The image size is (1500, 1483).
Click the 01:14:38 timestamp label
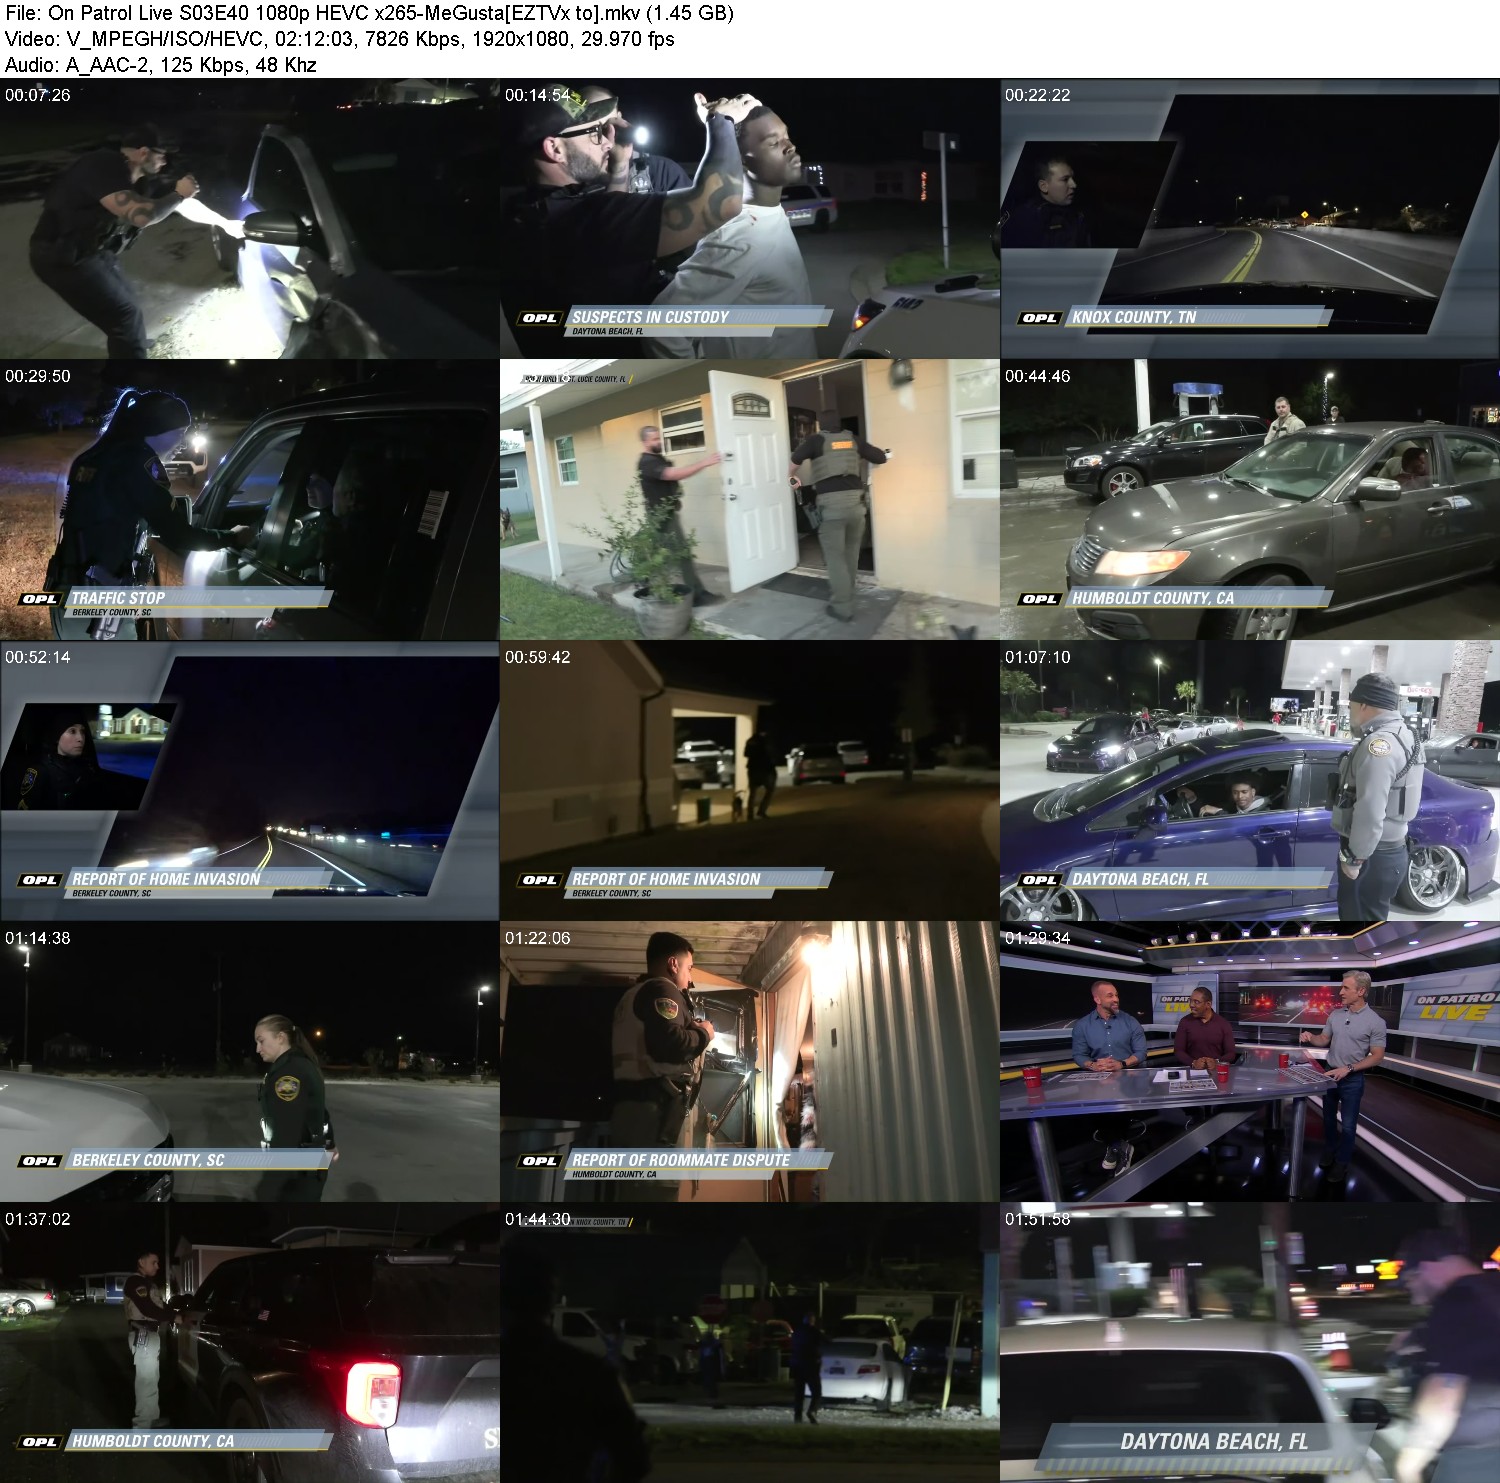pyautogui.click(x=38, y=938)
